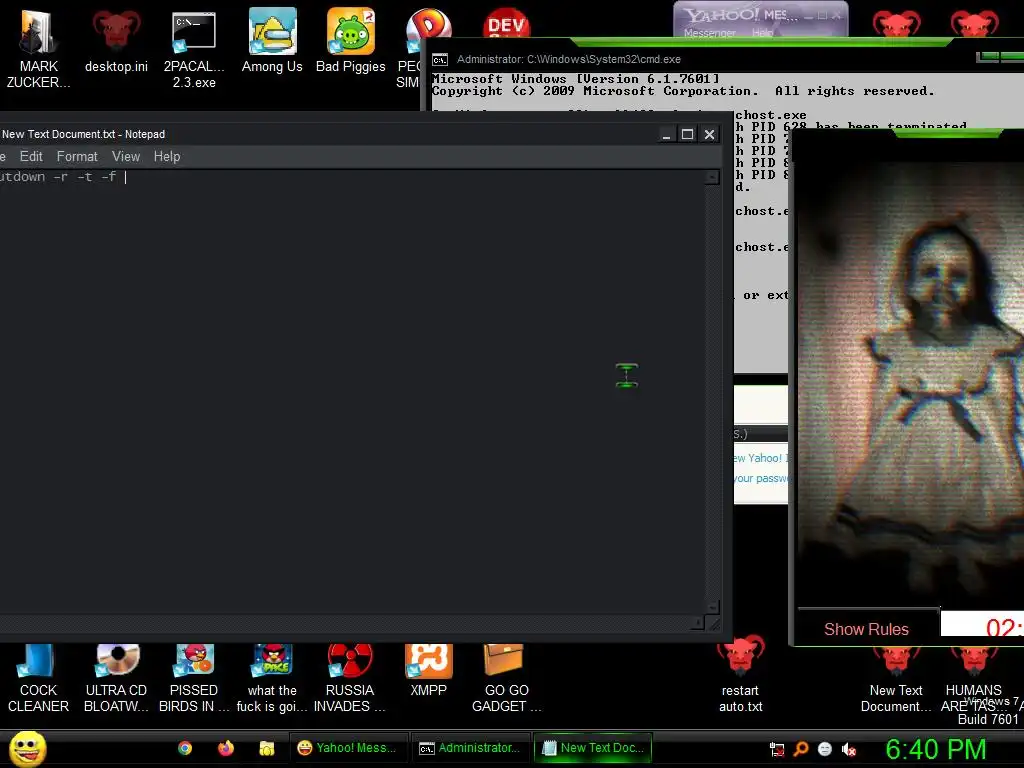Screen dimensions: 1024x768
Task: Select the red DEV desktop icon
Action: tap(506, 24)
